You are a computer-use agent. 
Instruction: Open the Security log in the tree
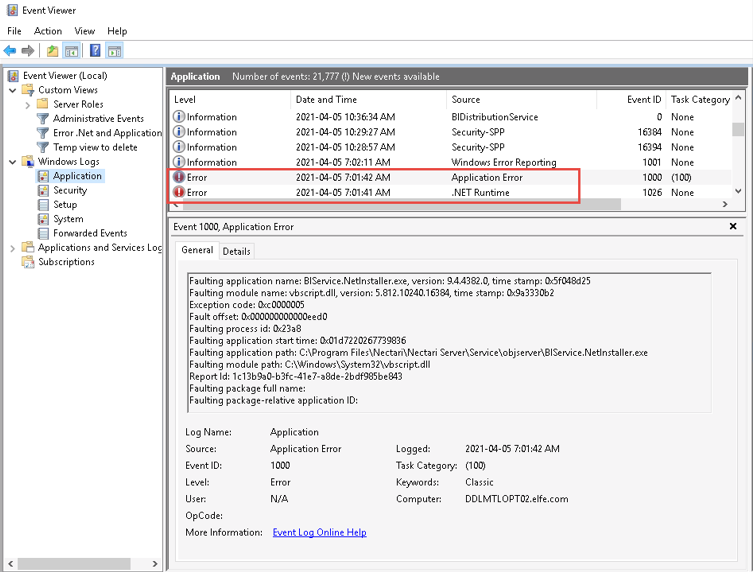point(70,190)
